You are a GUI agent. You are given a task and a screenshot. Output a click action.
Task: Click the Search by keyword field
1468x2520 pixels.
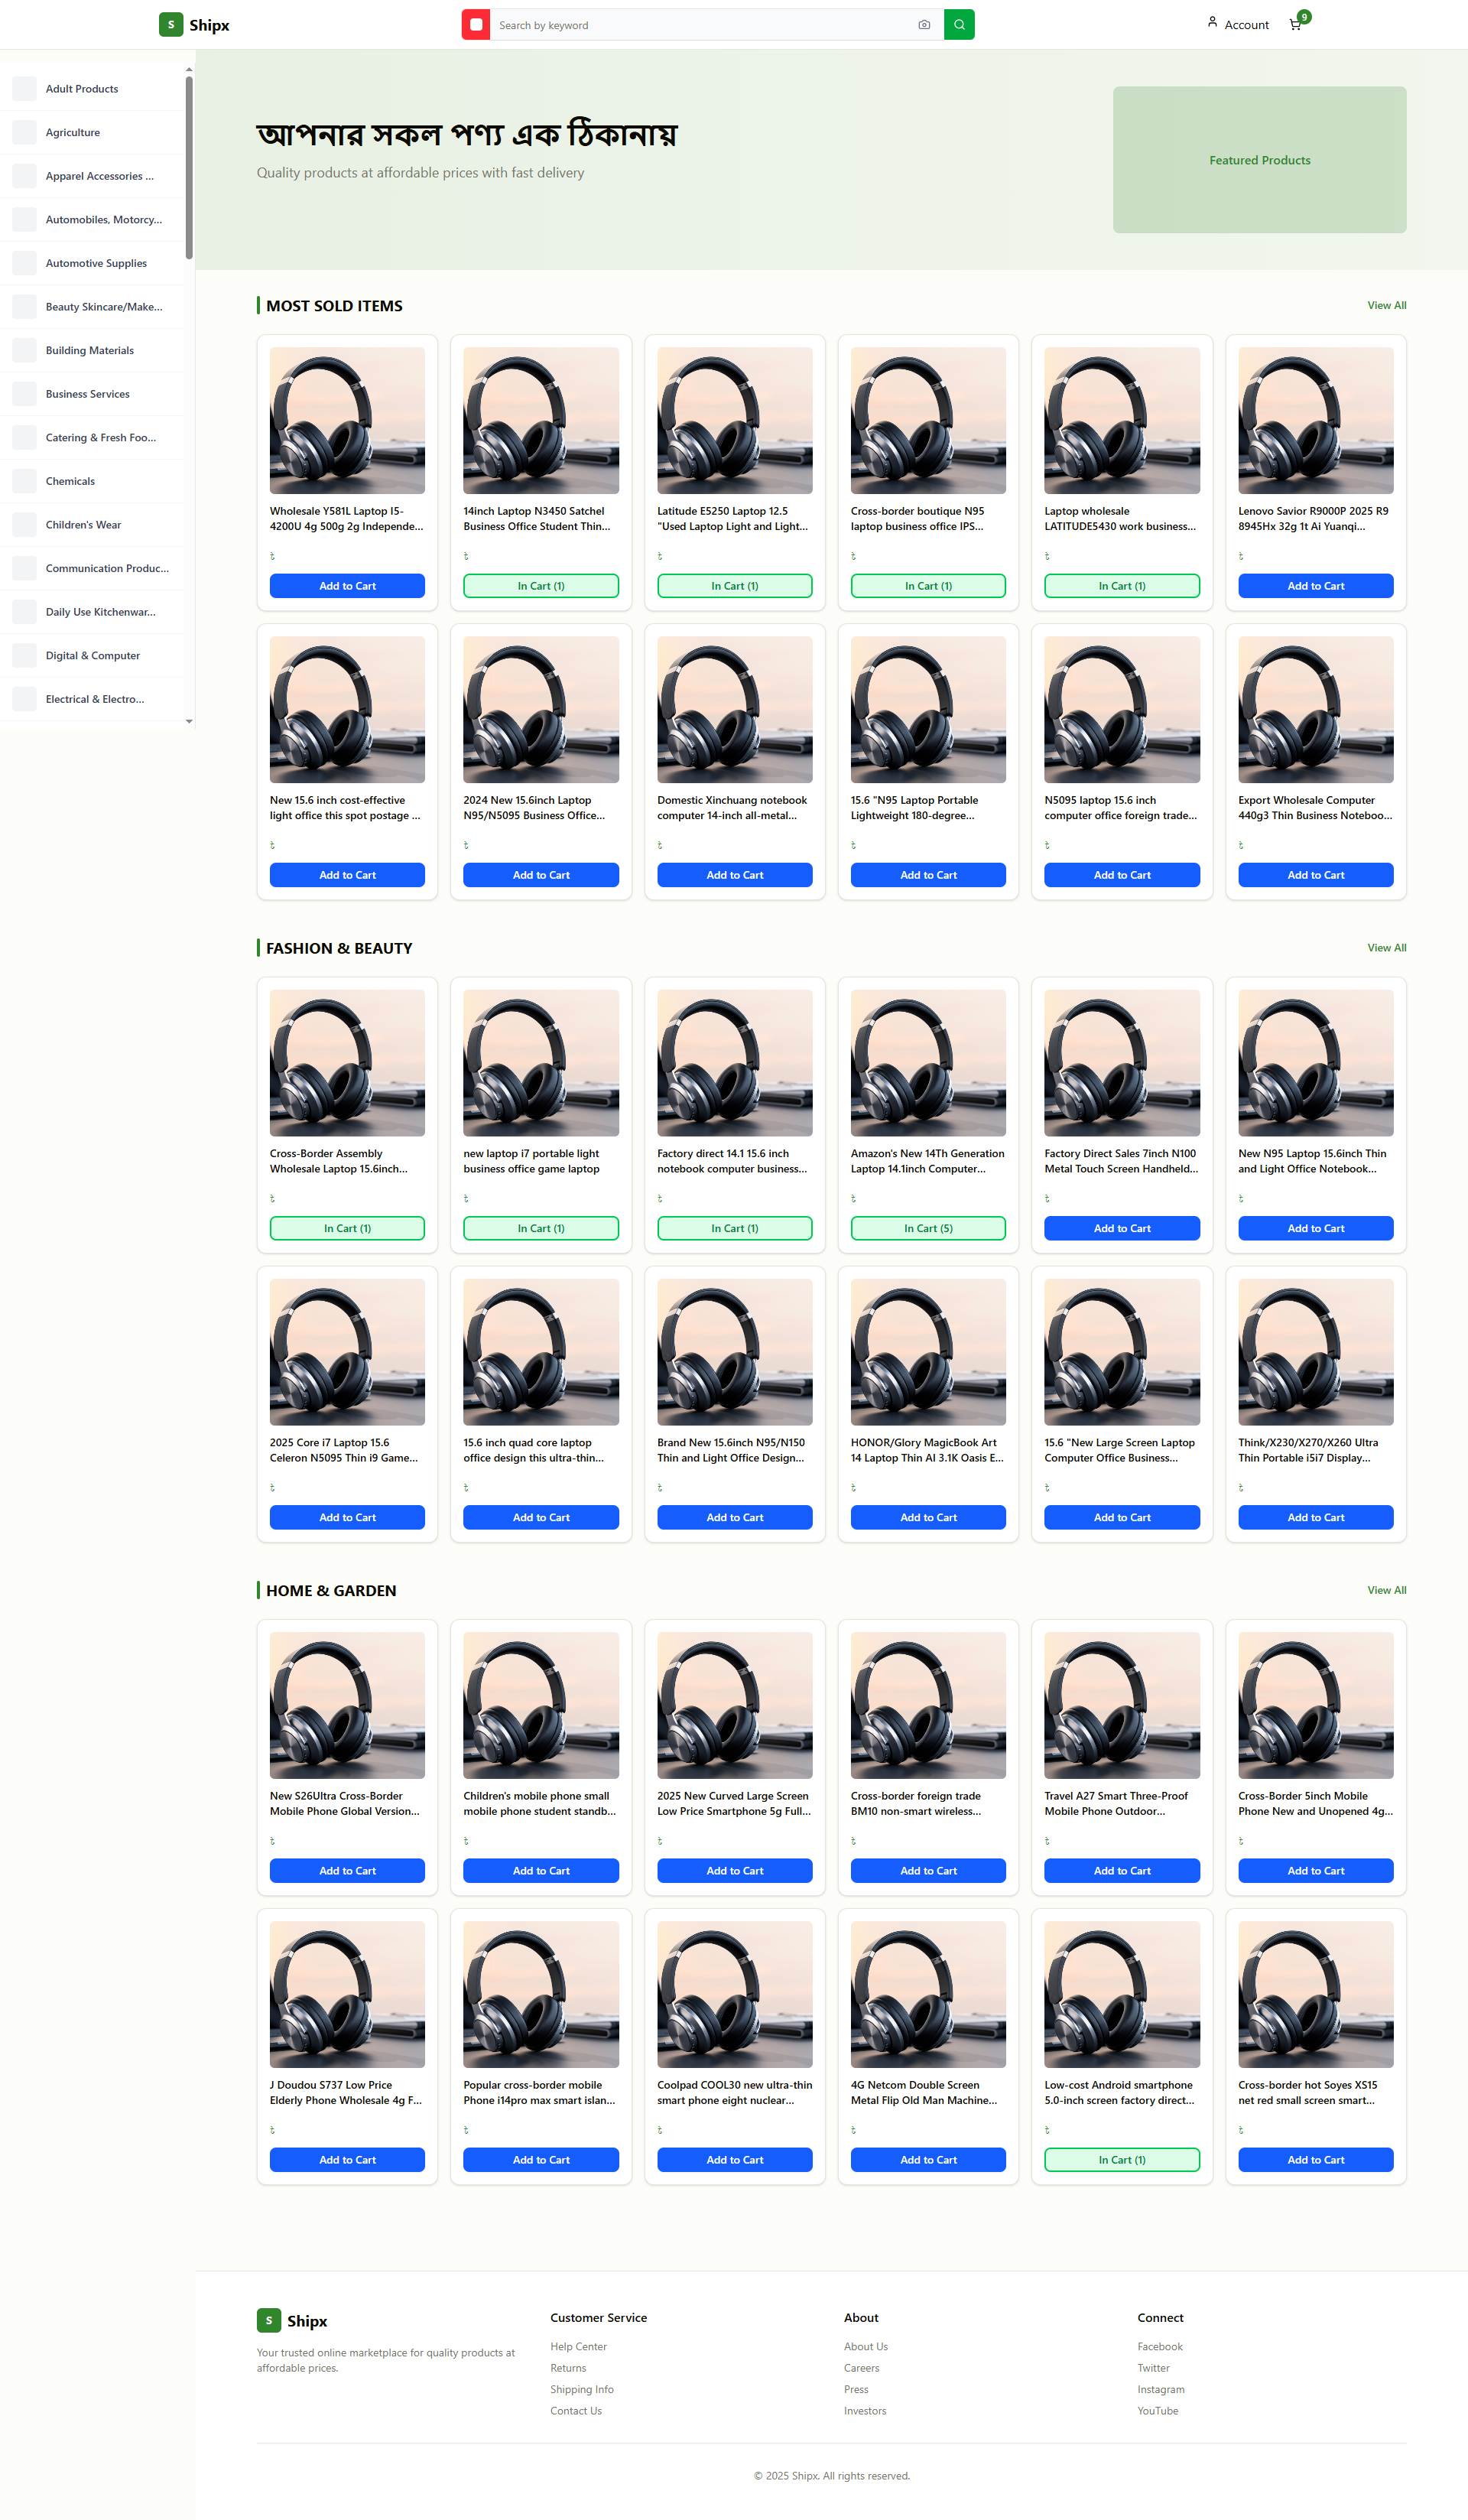pos(700,25)
